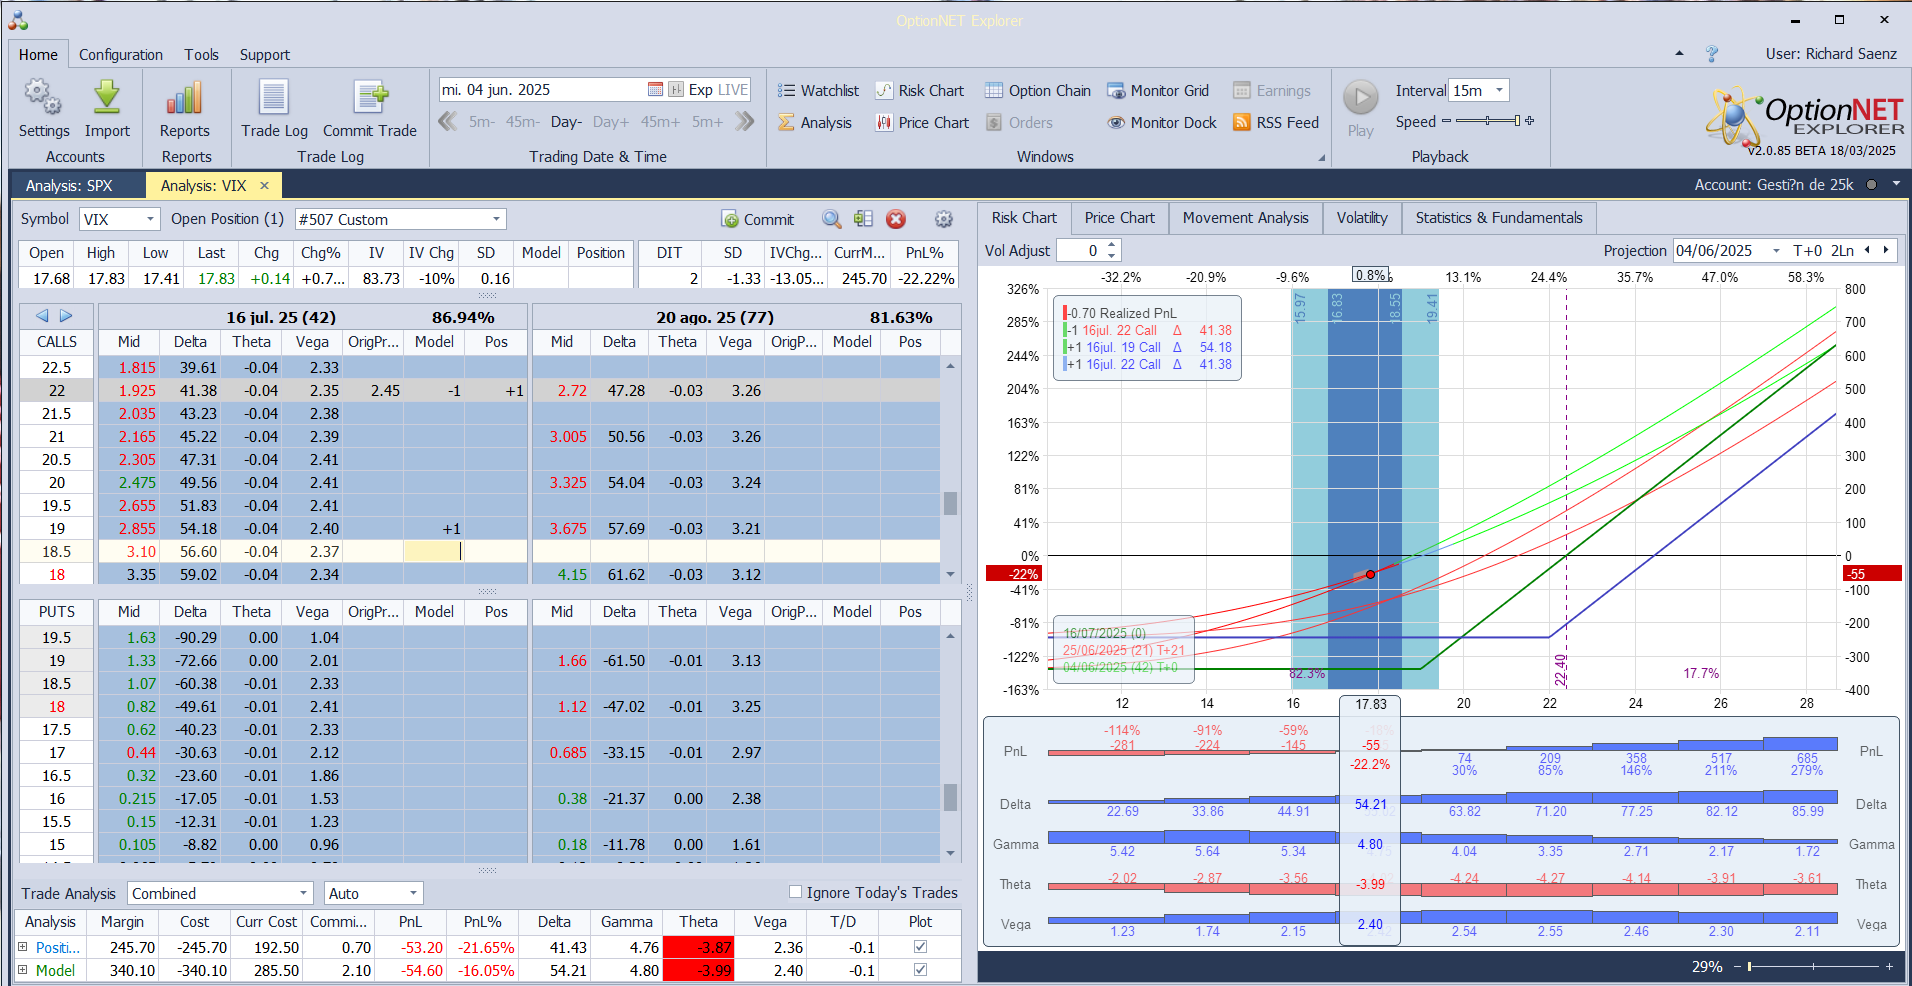Open the blue help question-mark icon

1712,53
